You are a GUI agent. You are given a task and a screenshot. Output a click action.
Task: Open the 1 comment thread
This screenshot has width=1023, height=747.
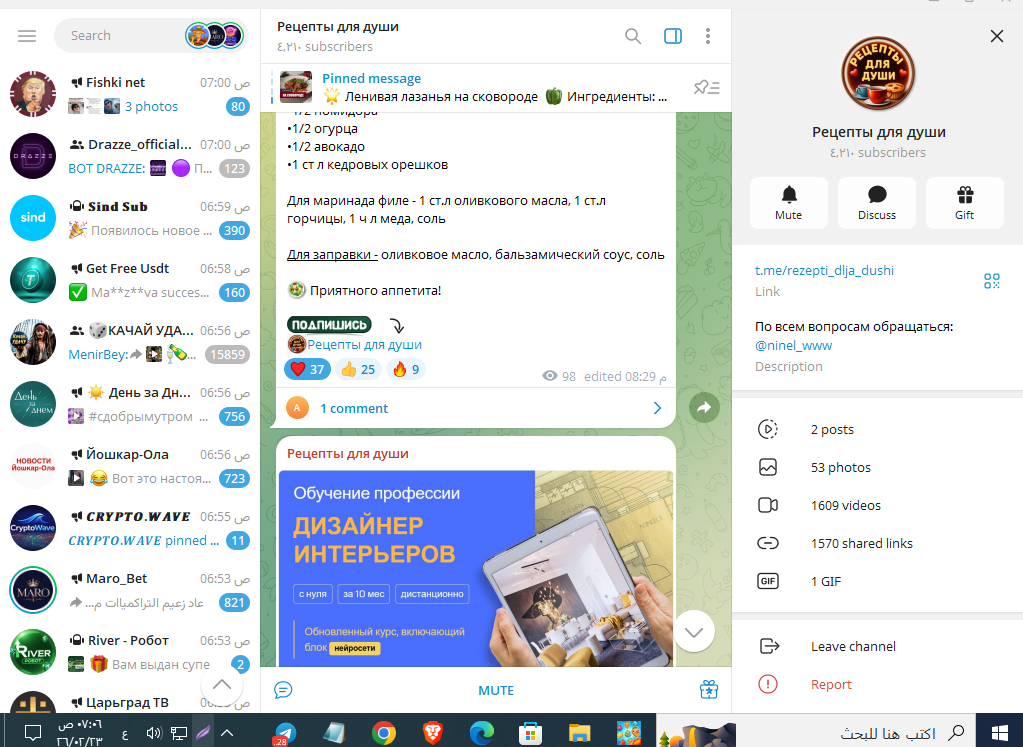(x=475, y=408)
